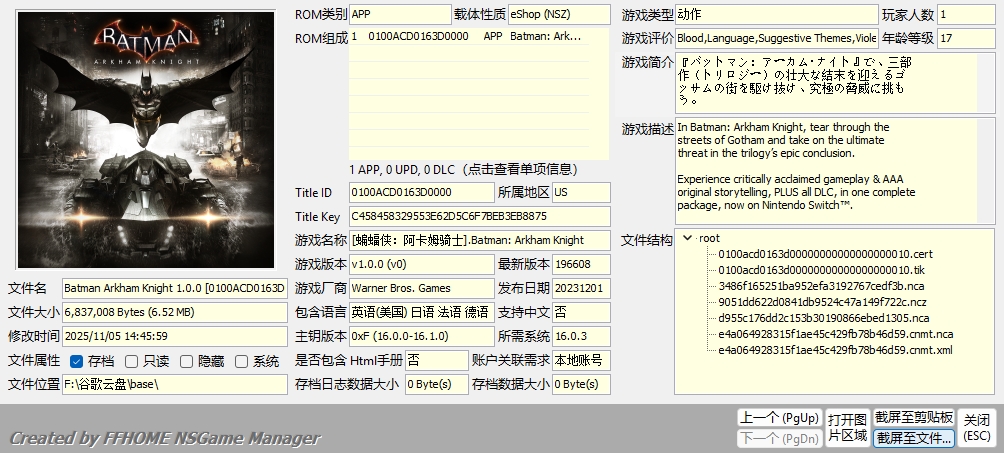Click the 支持中文 field showing 否
This screenshot has width=1004, height=453.
pyautogui.click(x=581, y=312)
